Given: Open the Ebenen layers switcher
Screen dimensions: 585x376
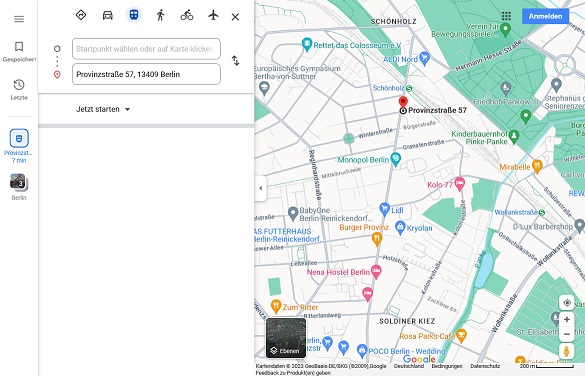Looking at the screenshot, I should [x=286, y=338].
